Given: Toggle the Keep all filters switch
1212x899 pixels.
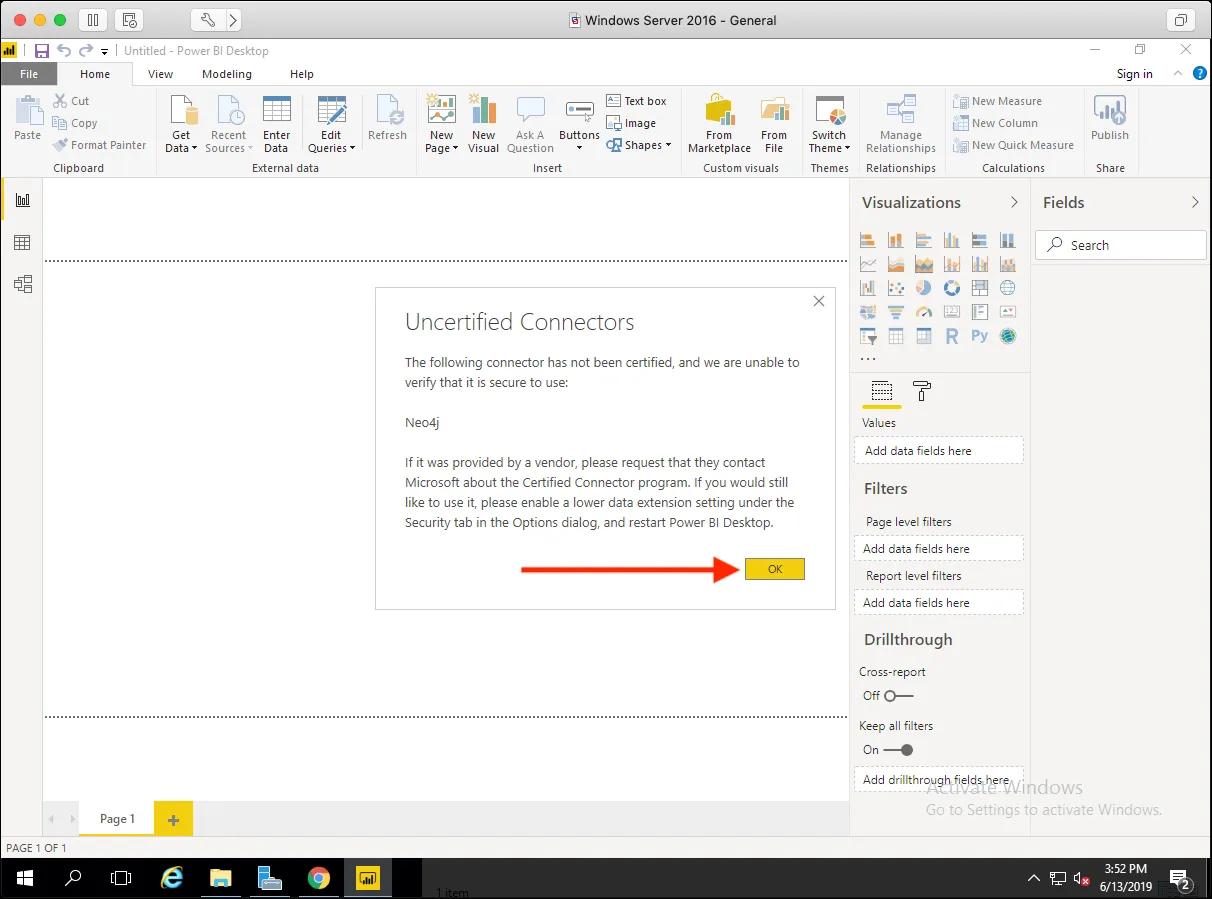Looking at the screenshot, I should tap(899, 750).
